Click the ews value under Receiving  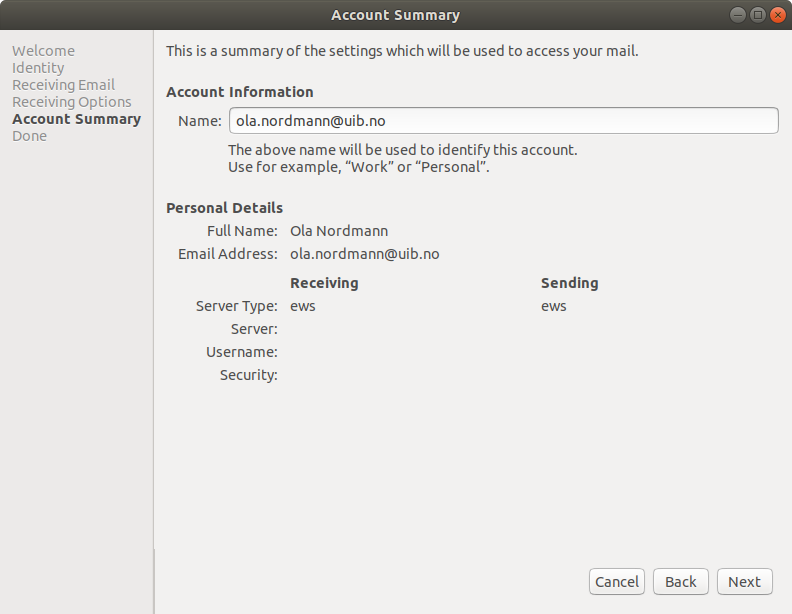(302, 306)
